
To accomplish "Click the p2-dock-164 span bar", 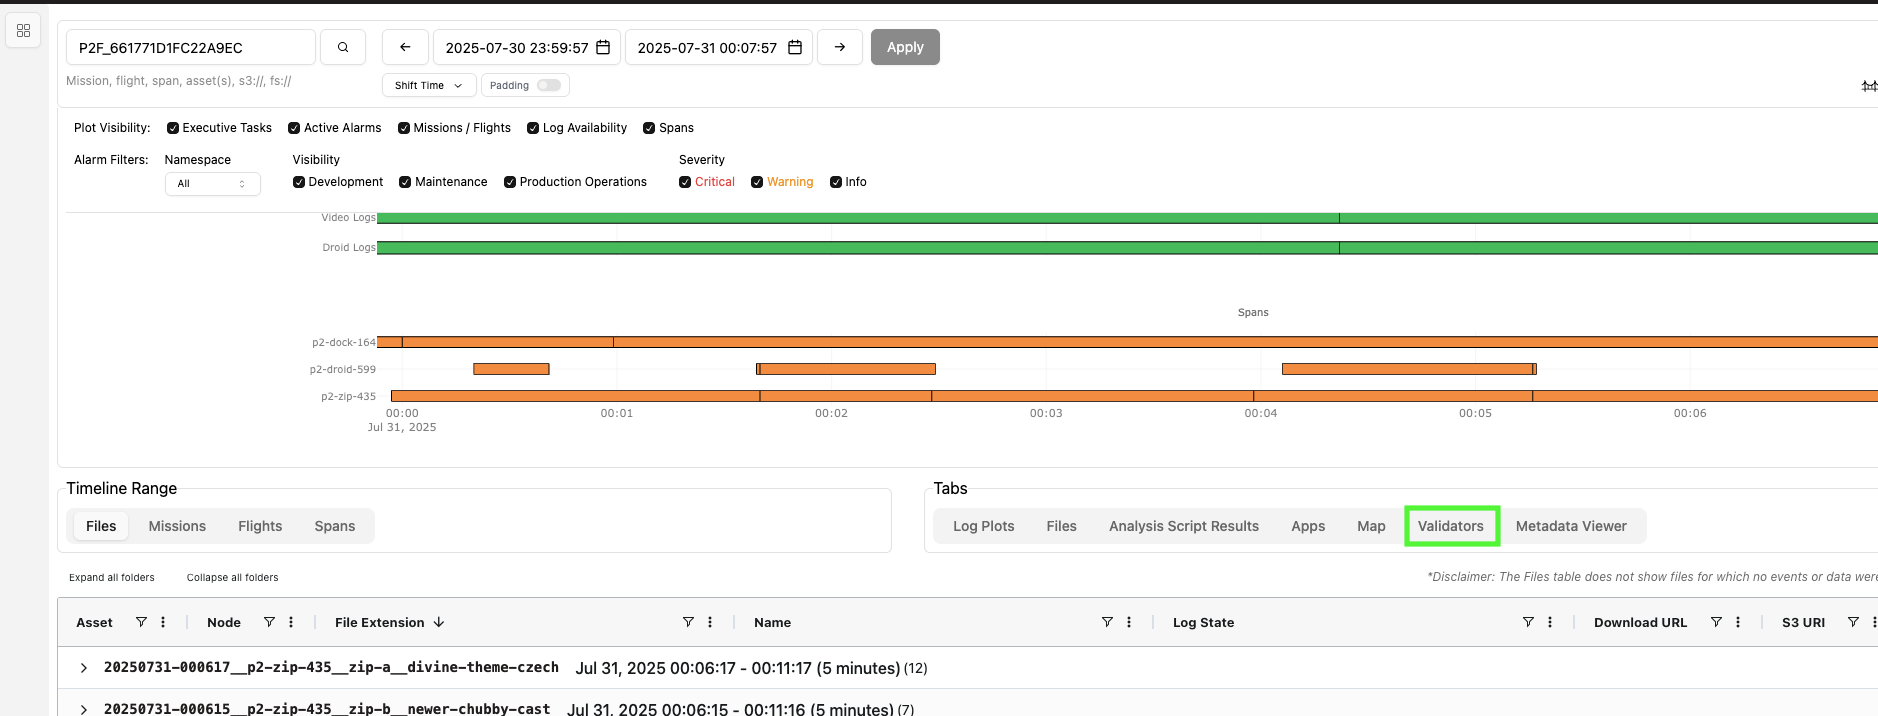I will pyautogui.click(x=1127, y=342).
